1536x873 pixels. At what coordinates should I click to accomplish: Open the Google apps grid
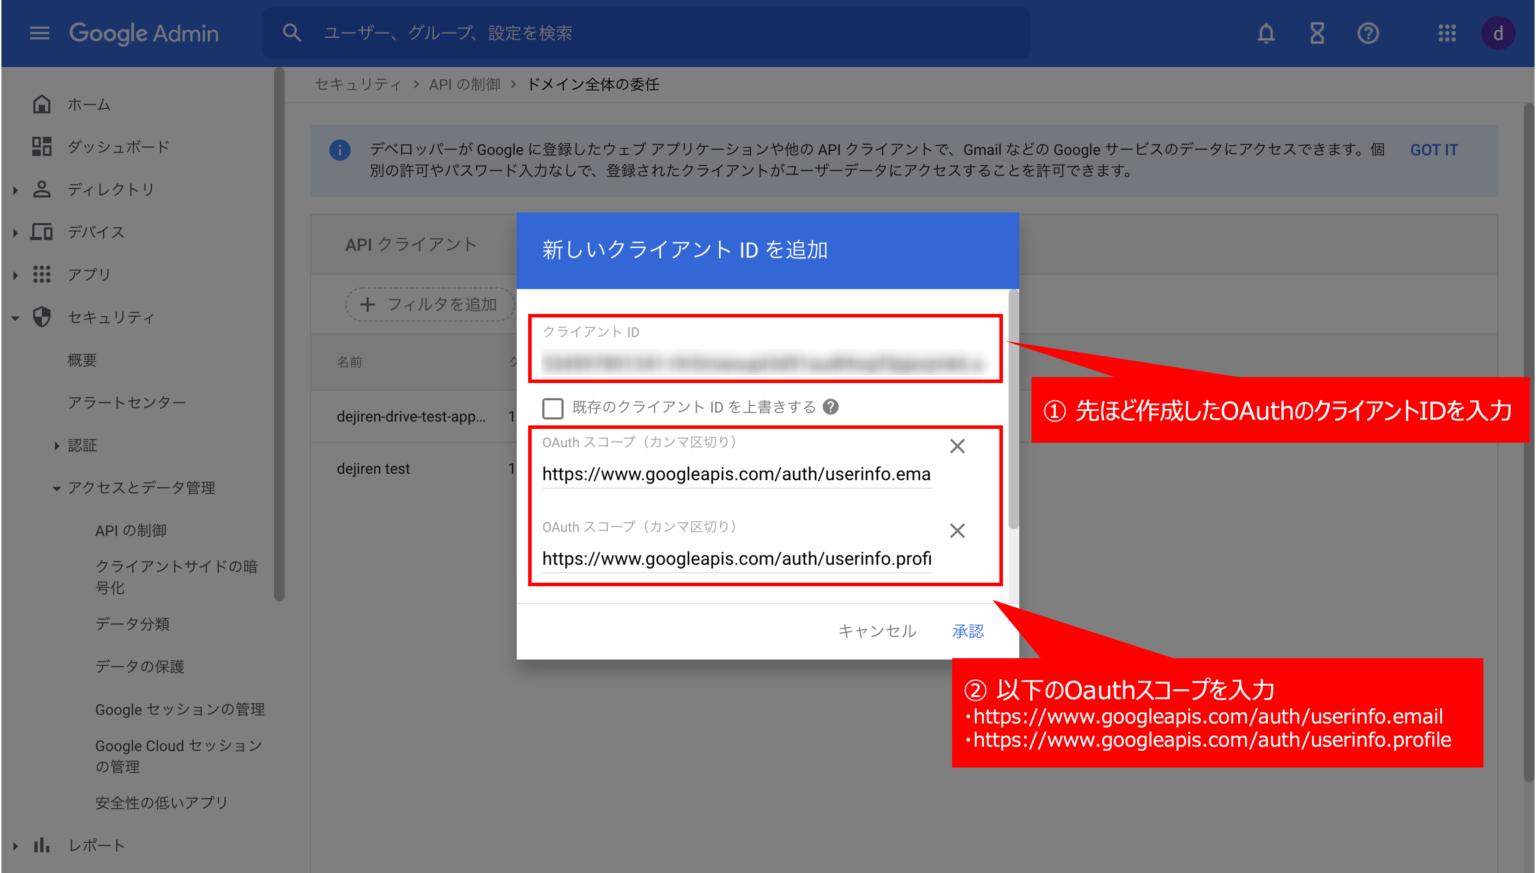pyautogui.click(x=1447, y=33)
